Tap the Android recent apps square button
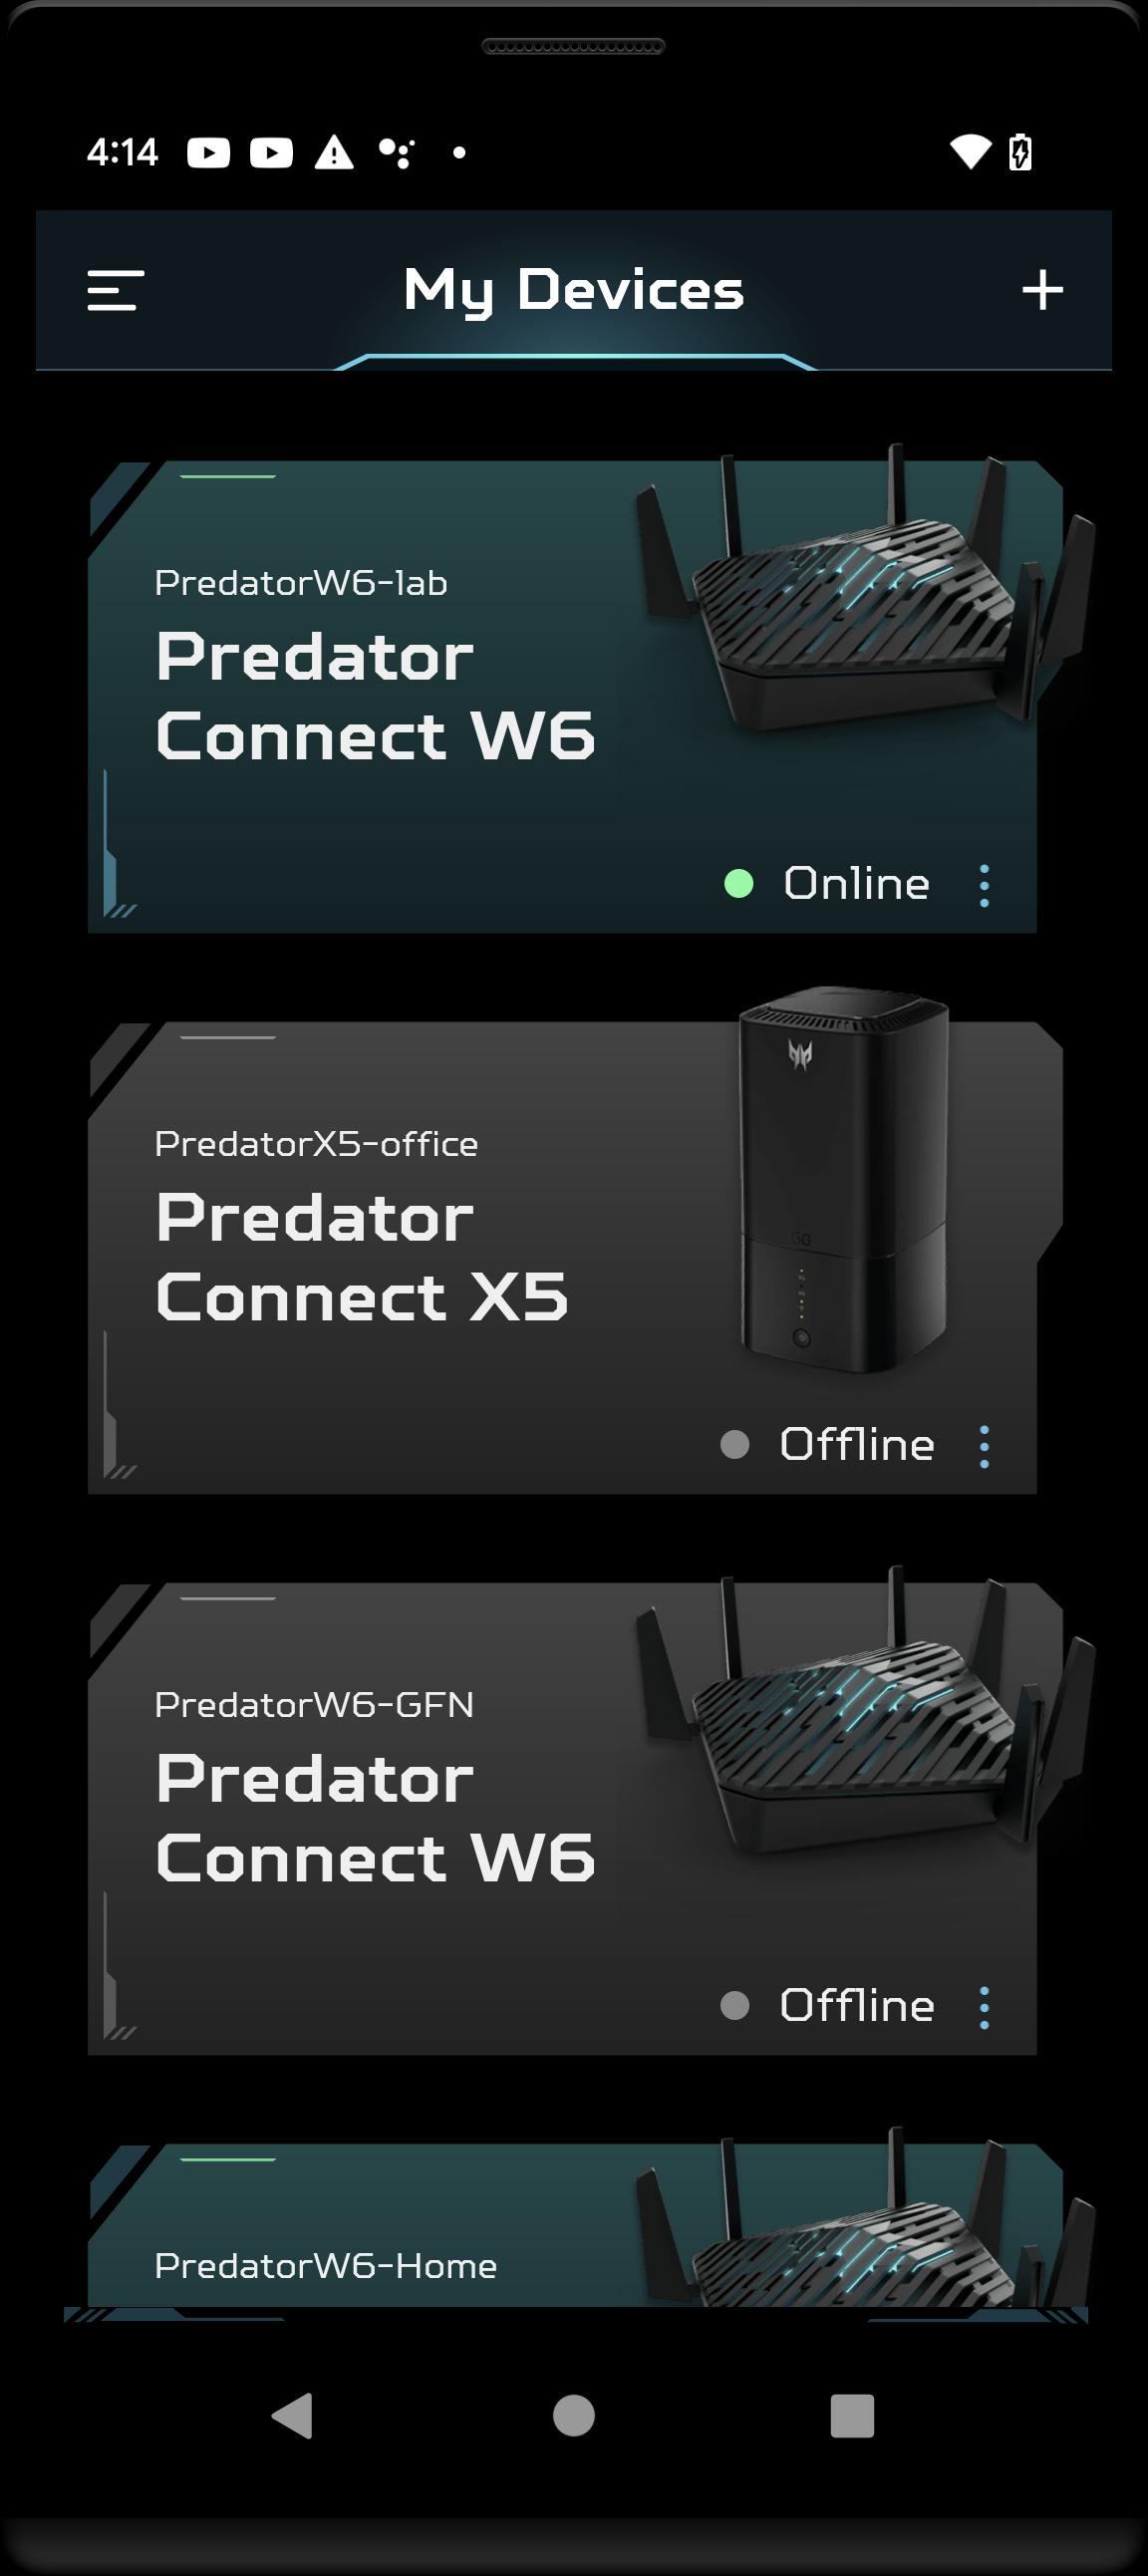The image size is (1148, 2576). [x=852, y=2416]
